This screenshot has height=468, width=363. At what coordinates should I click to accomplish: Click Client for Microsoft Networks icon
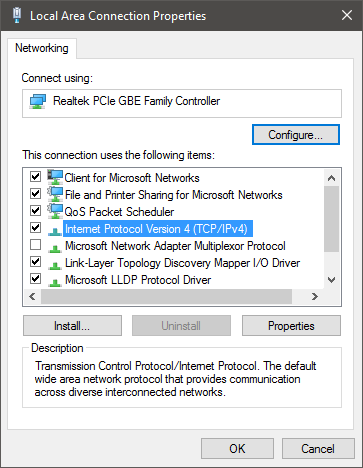coord(55,177)
